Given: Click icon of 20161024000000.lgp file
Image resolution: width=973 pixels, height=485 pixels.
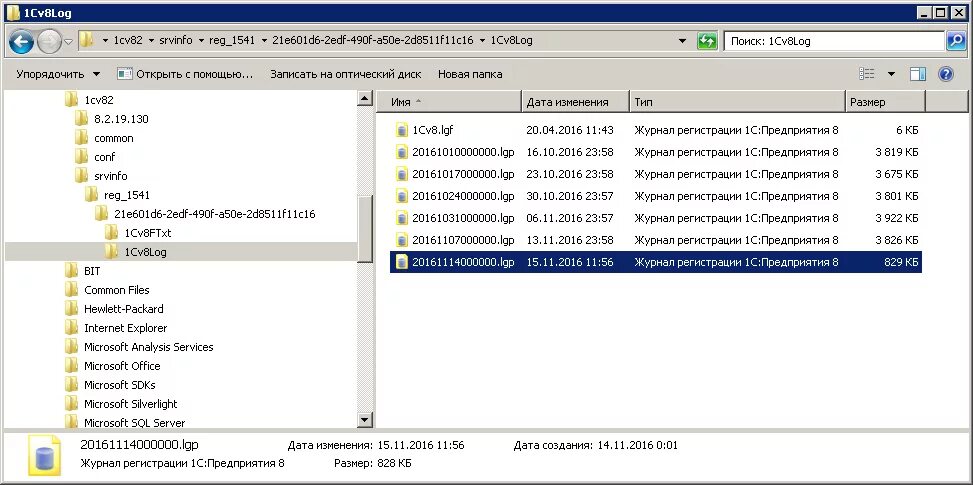Looking at the screenshot, I should [x=401, y=196].
